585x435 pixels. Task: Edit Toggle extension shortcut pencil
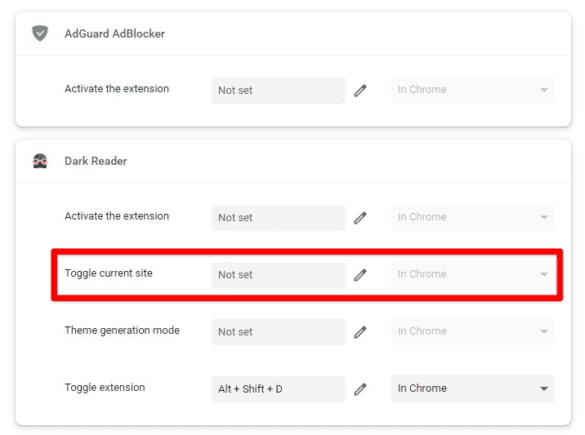pos(360,389)
